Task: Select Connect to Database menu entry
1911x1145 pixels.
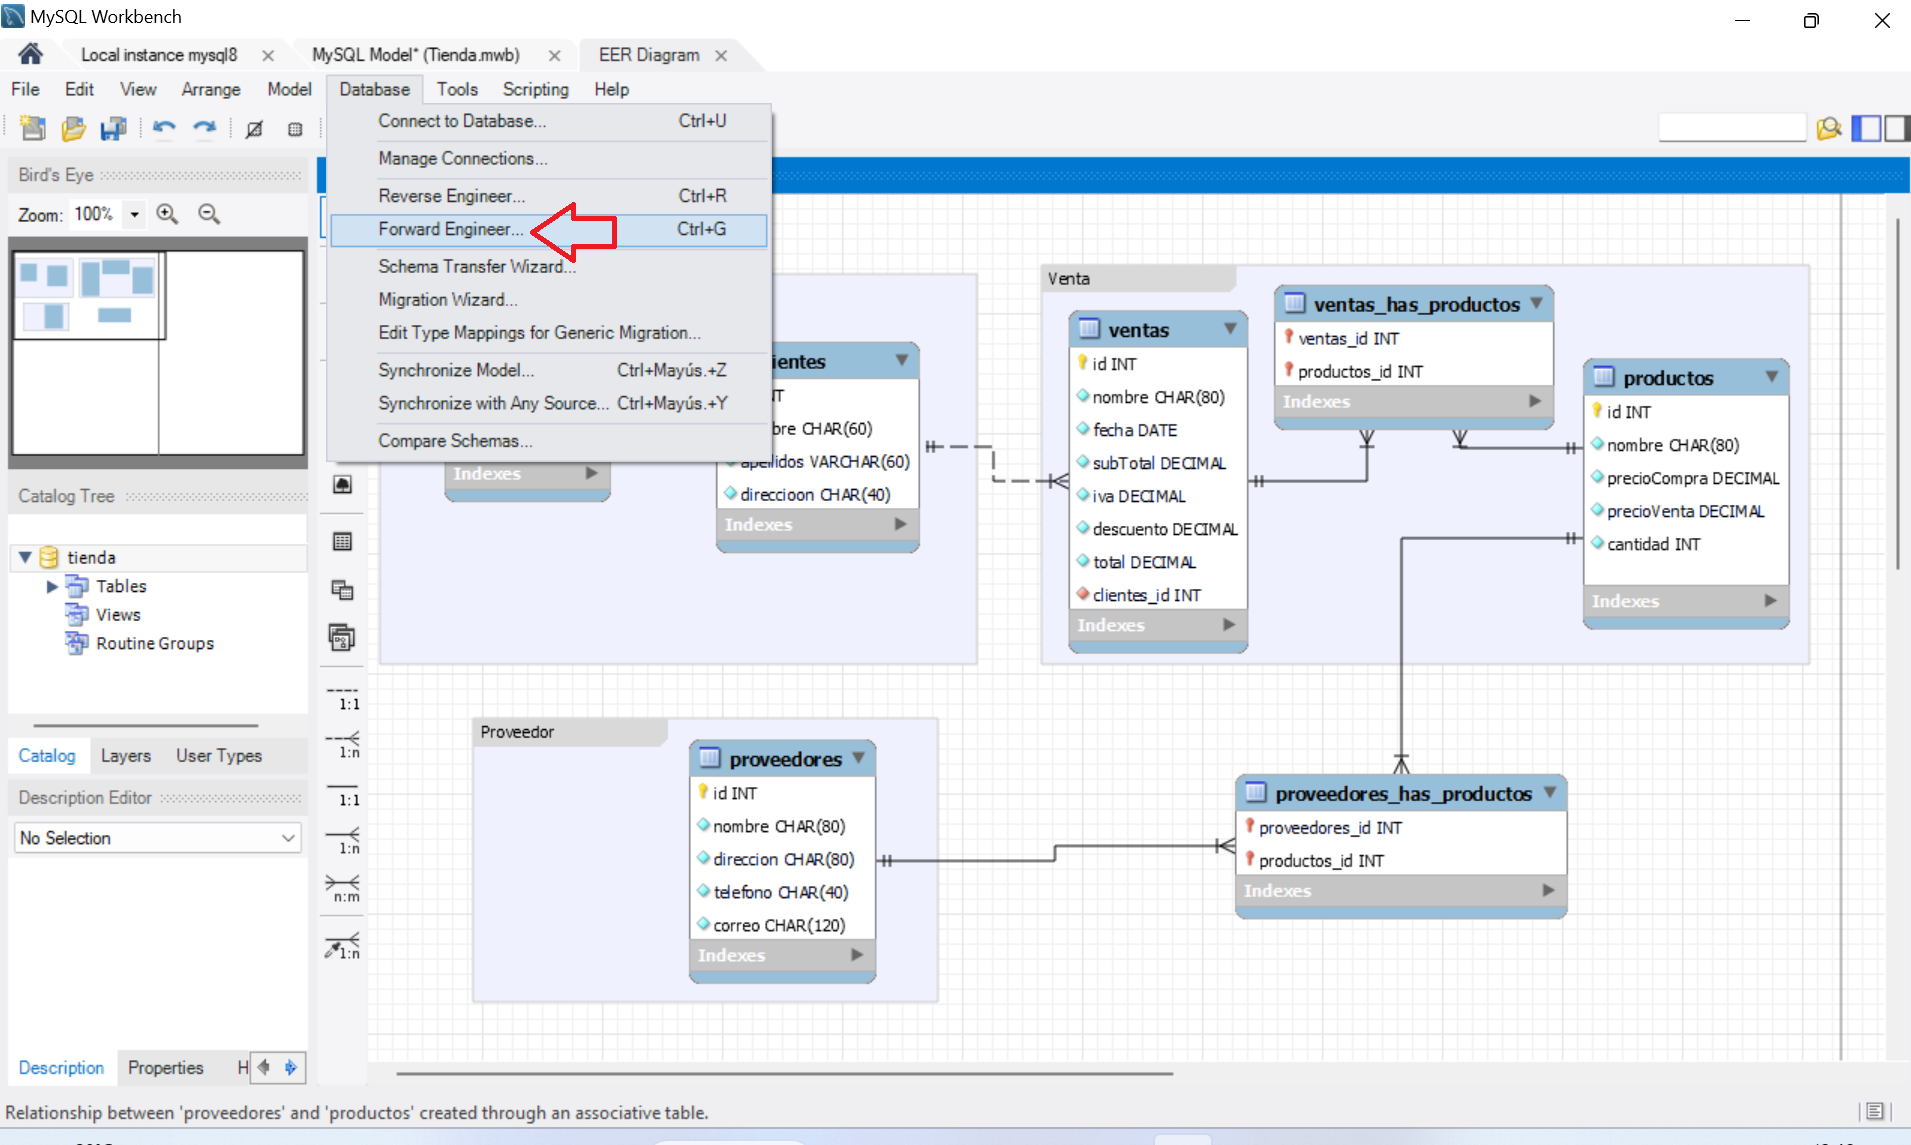Action: tap(548, 121)
